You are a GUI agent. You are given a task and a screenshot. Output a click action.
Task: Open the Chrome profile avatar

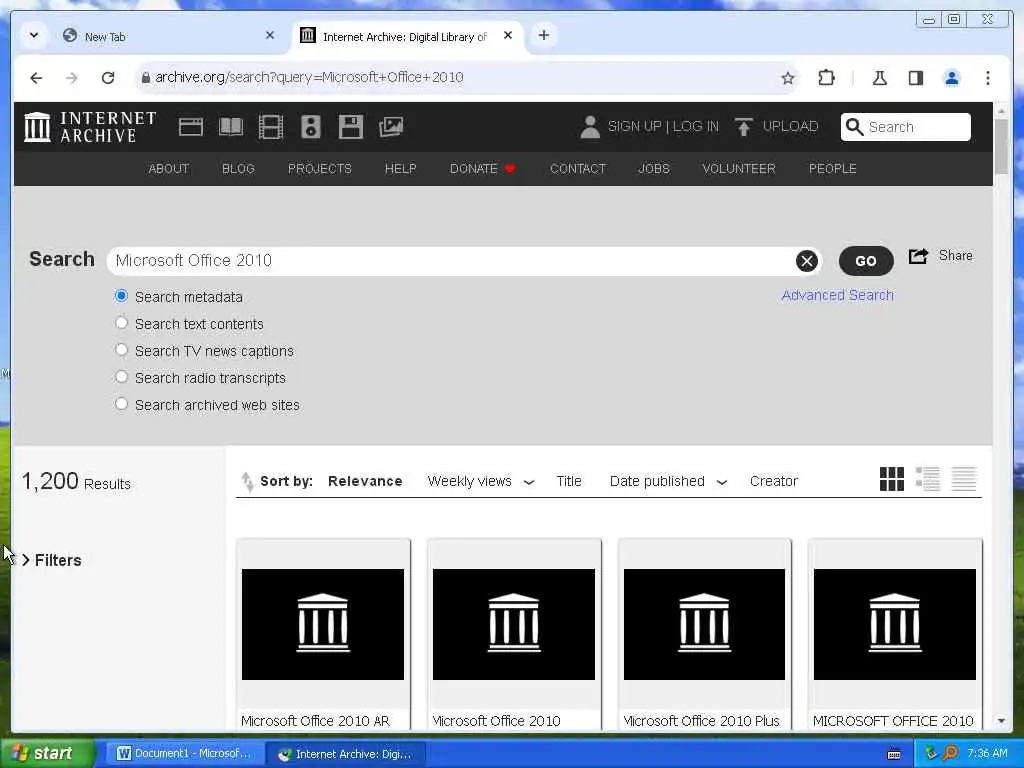point(952,78)
